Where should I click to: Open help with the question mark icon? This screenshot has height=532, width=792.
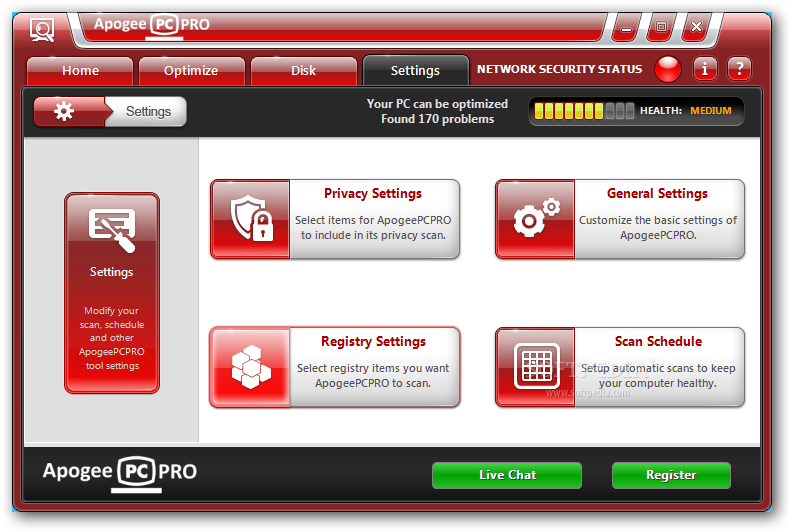click(739, 69)
